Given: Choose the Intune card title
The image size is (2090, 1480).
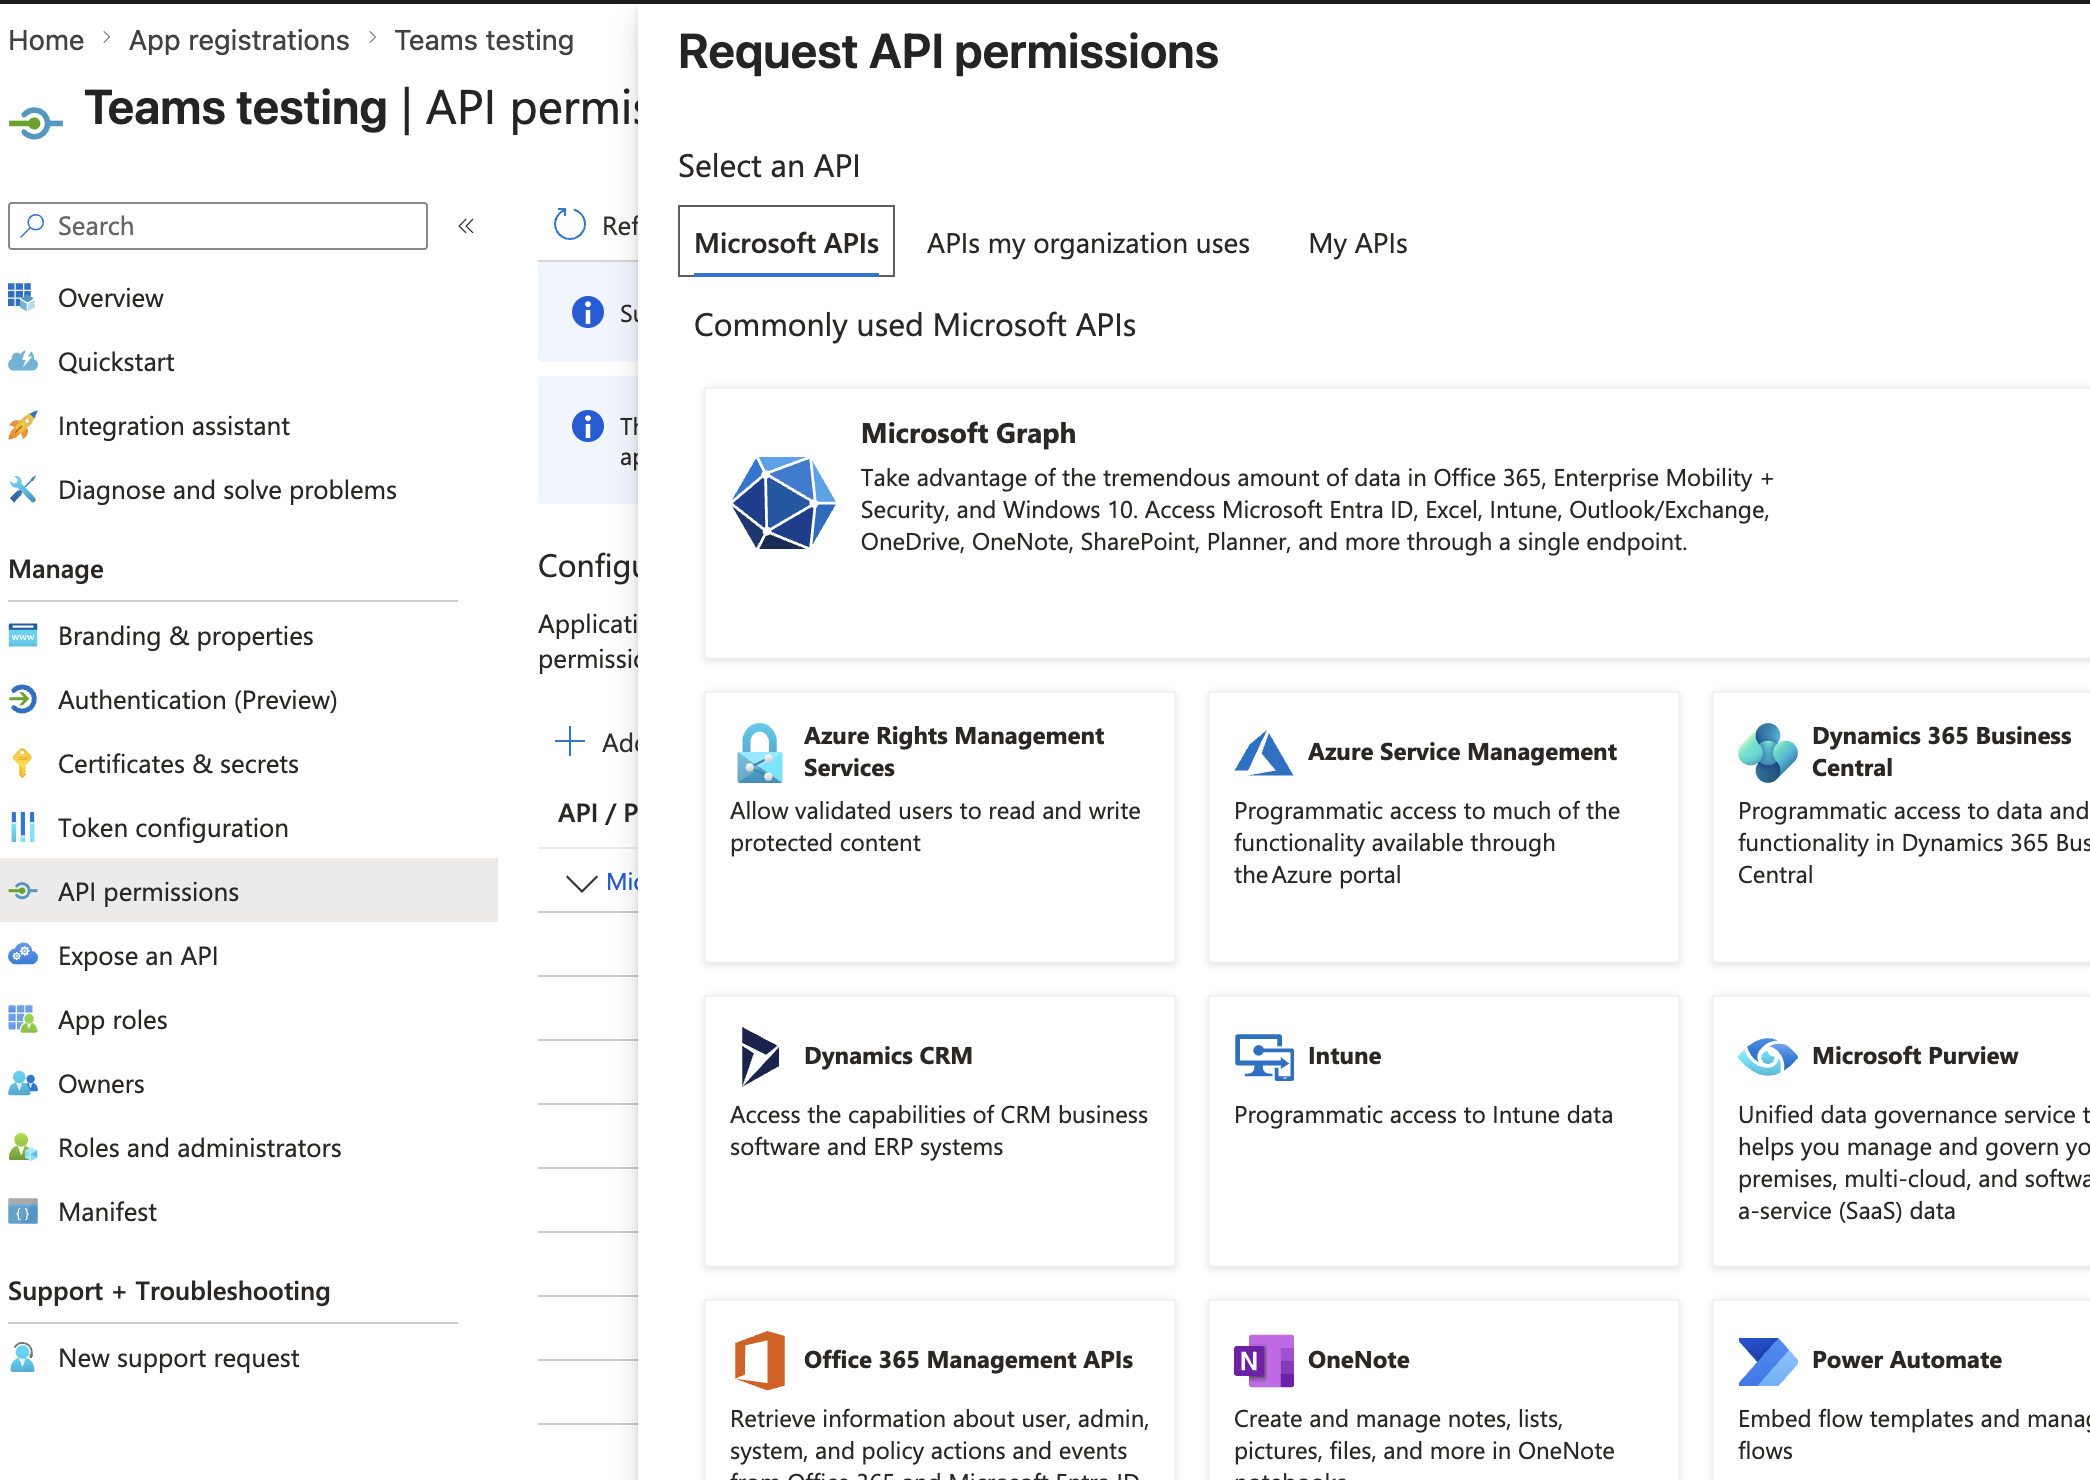Looking at the screenshot, I should pyautogui.click(x=1344, y=1055).
